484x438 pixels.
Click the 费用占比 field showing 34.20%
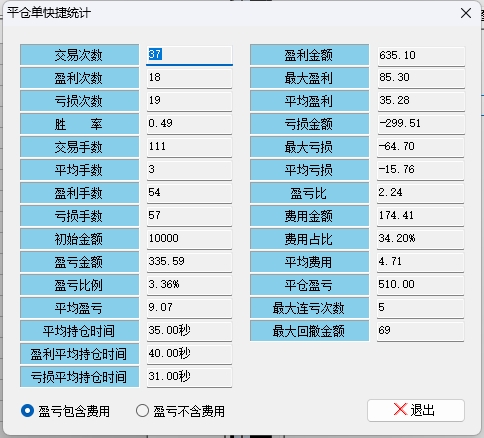[x=421, y=239]
